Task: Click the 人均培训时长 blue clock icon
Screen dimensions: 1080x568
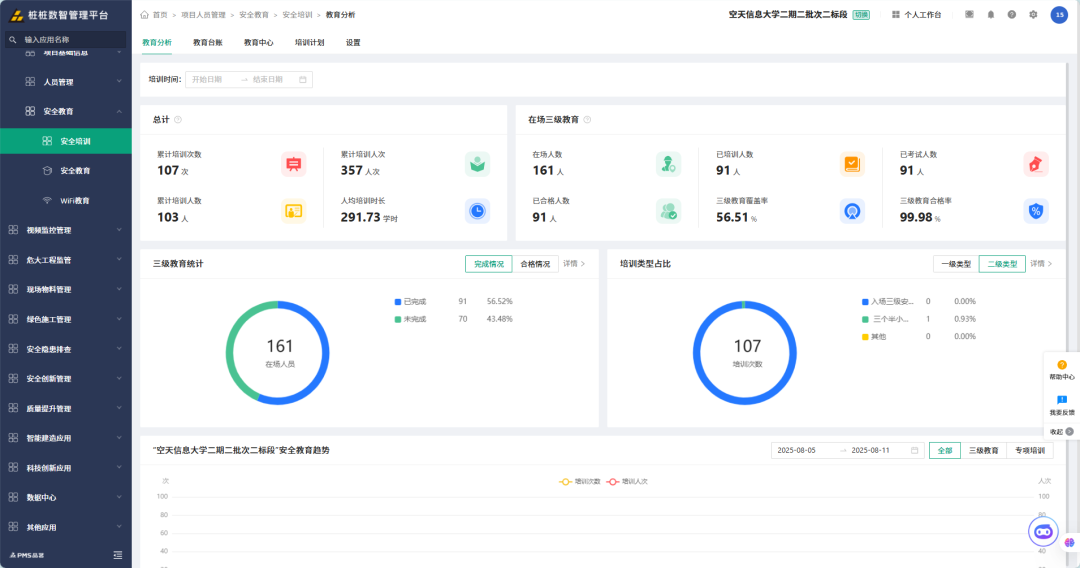Action: point(477,211)
